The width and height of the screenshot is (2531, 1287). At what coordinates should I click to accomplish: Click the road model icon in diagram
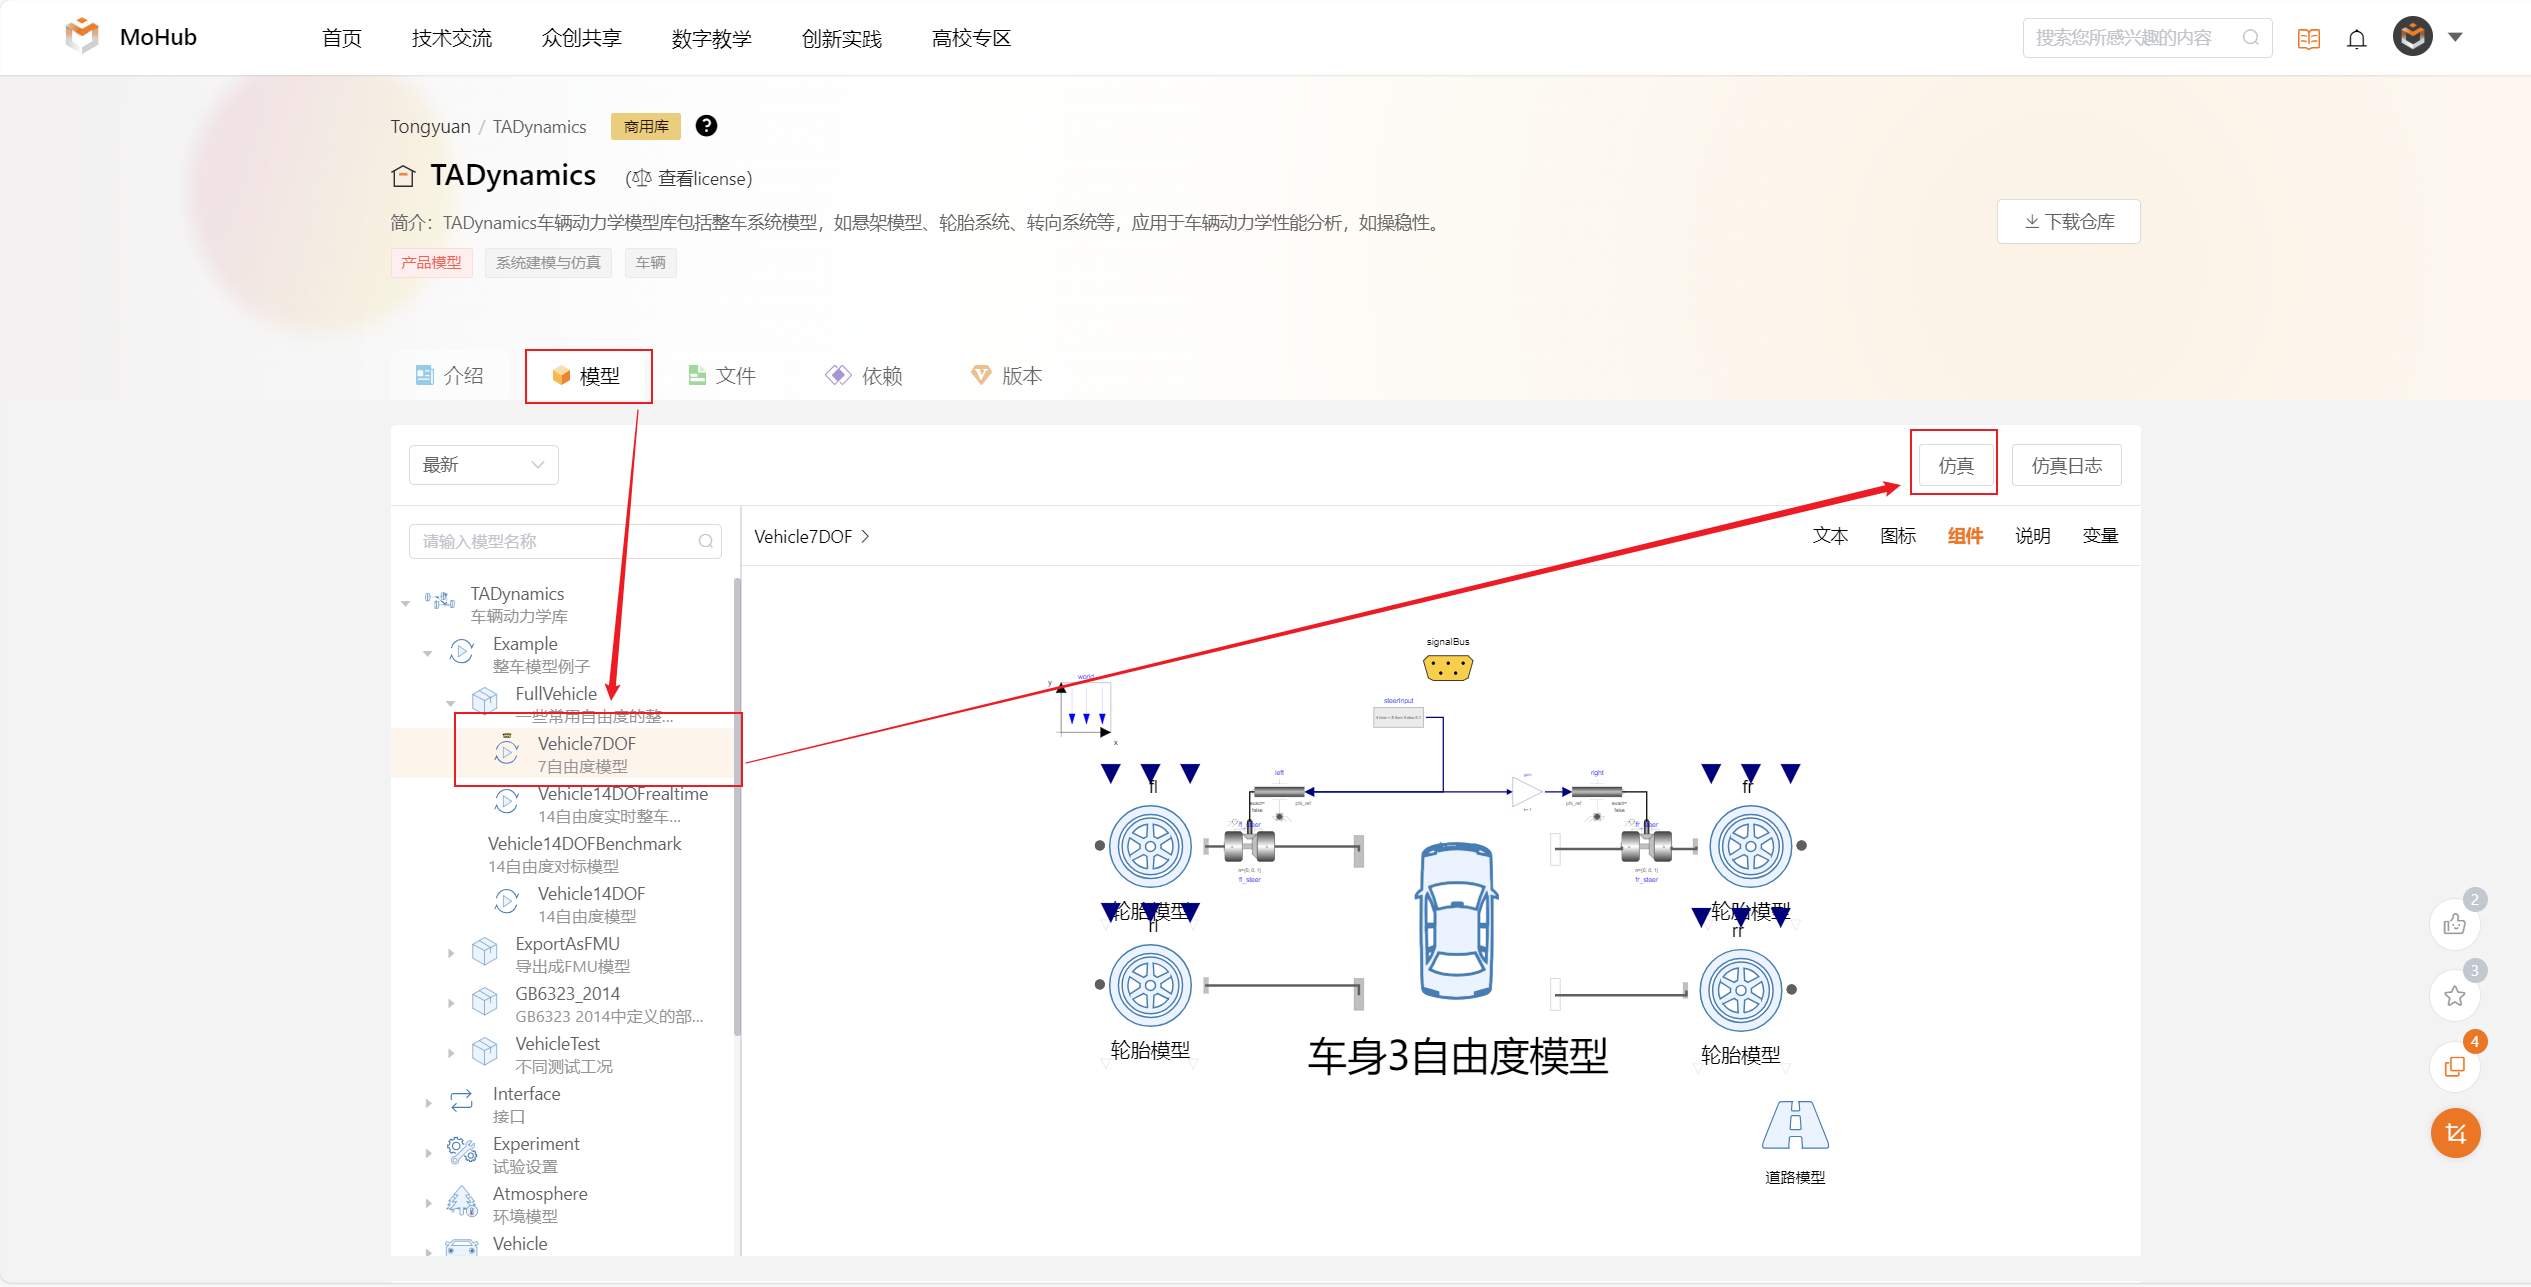[x=1795, y=1125]
